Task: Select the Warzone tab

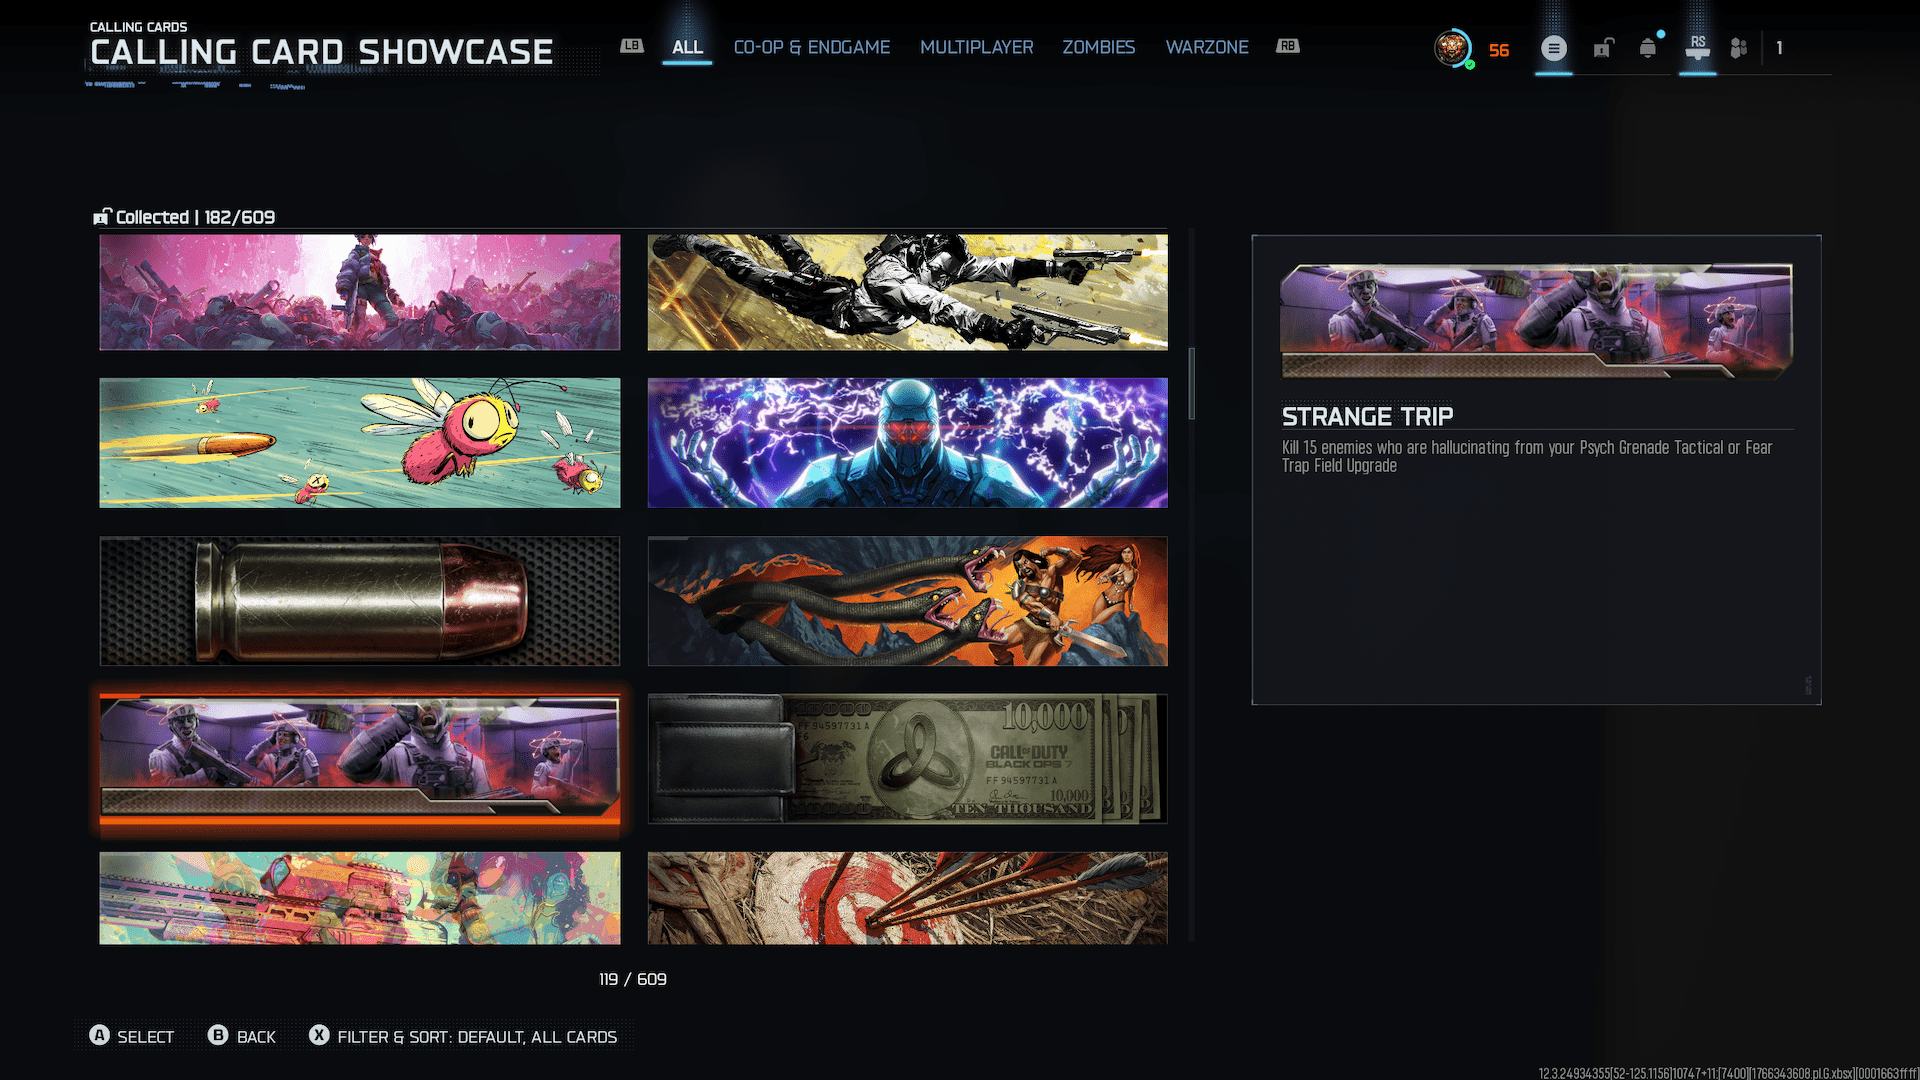Action: pyautogui.click(x=1206, y=47)
